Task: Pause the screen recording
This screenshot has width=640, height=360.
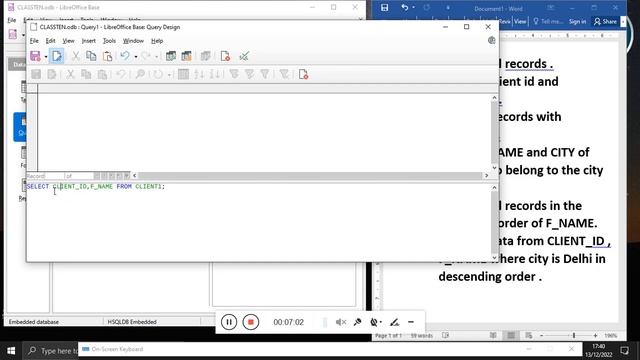Action: [229, 322]
